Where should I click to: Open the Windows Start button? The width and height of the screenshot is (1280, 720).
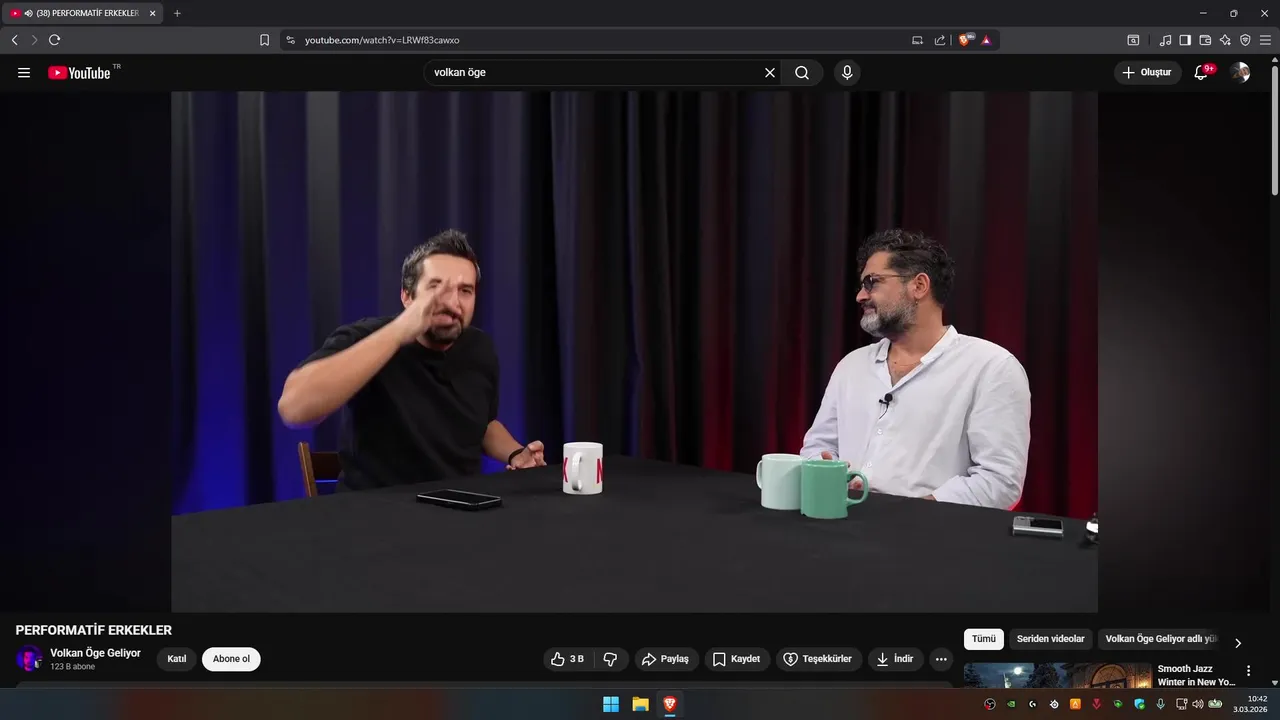611,704
